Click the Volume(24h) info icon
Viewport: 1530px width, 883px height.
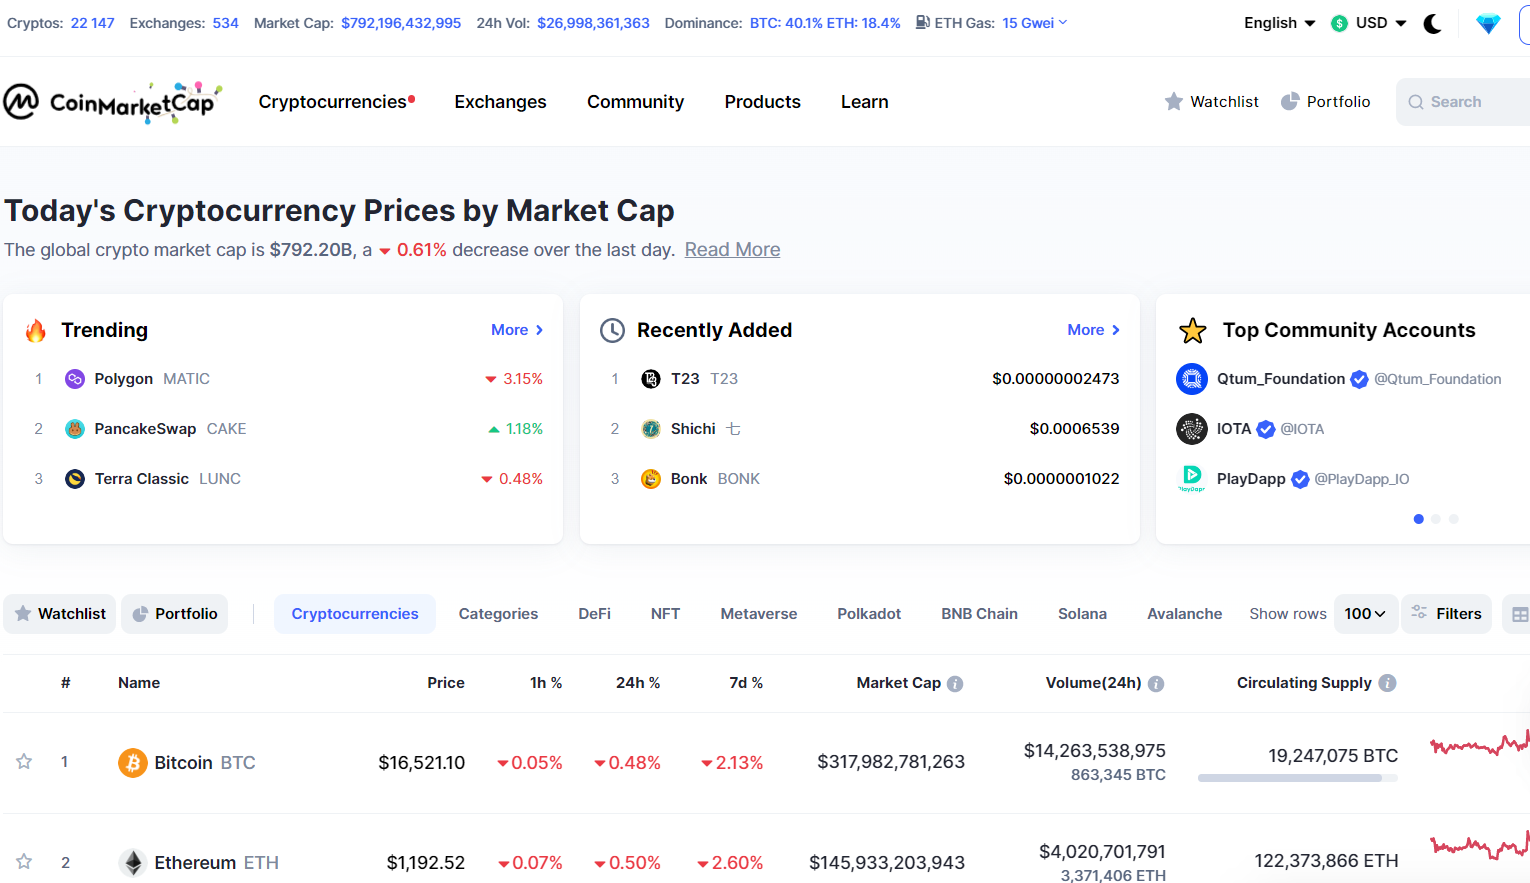click(x=1156, y=684)
